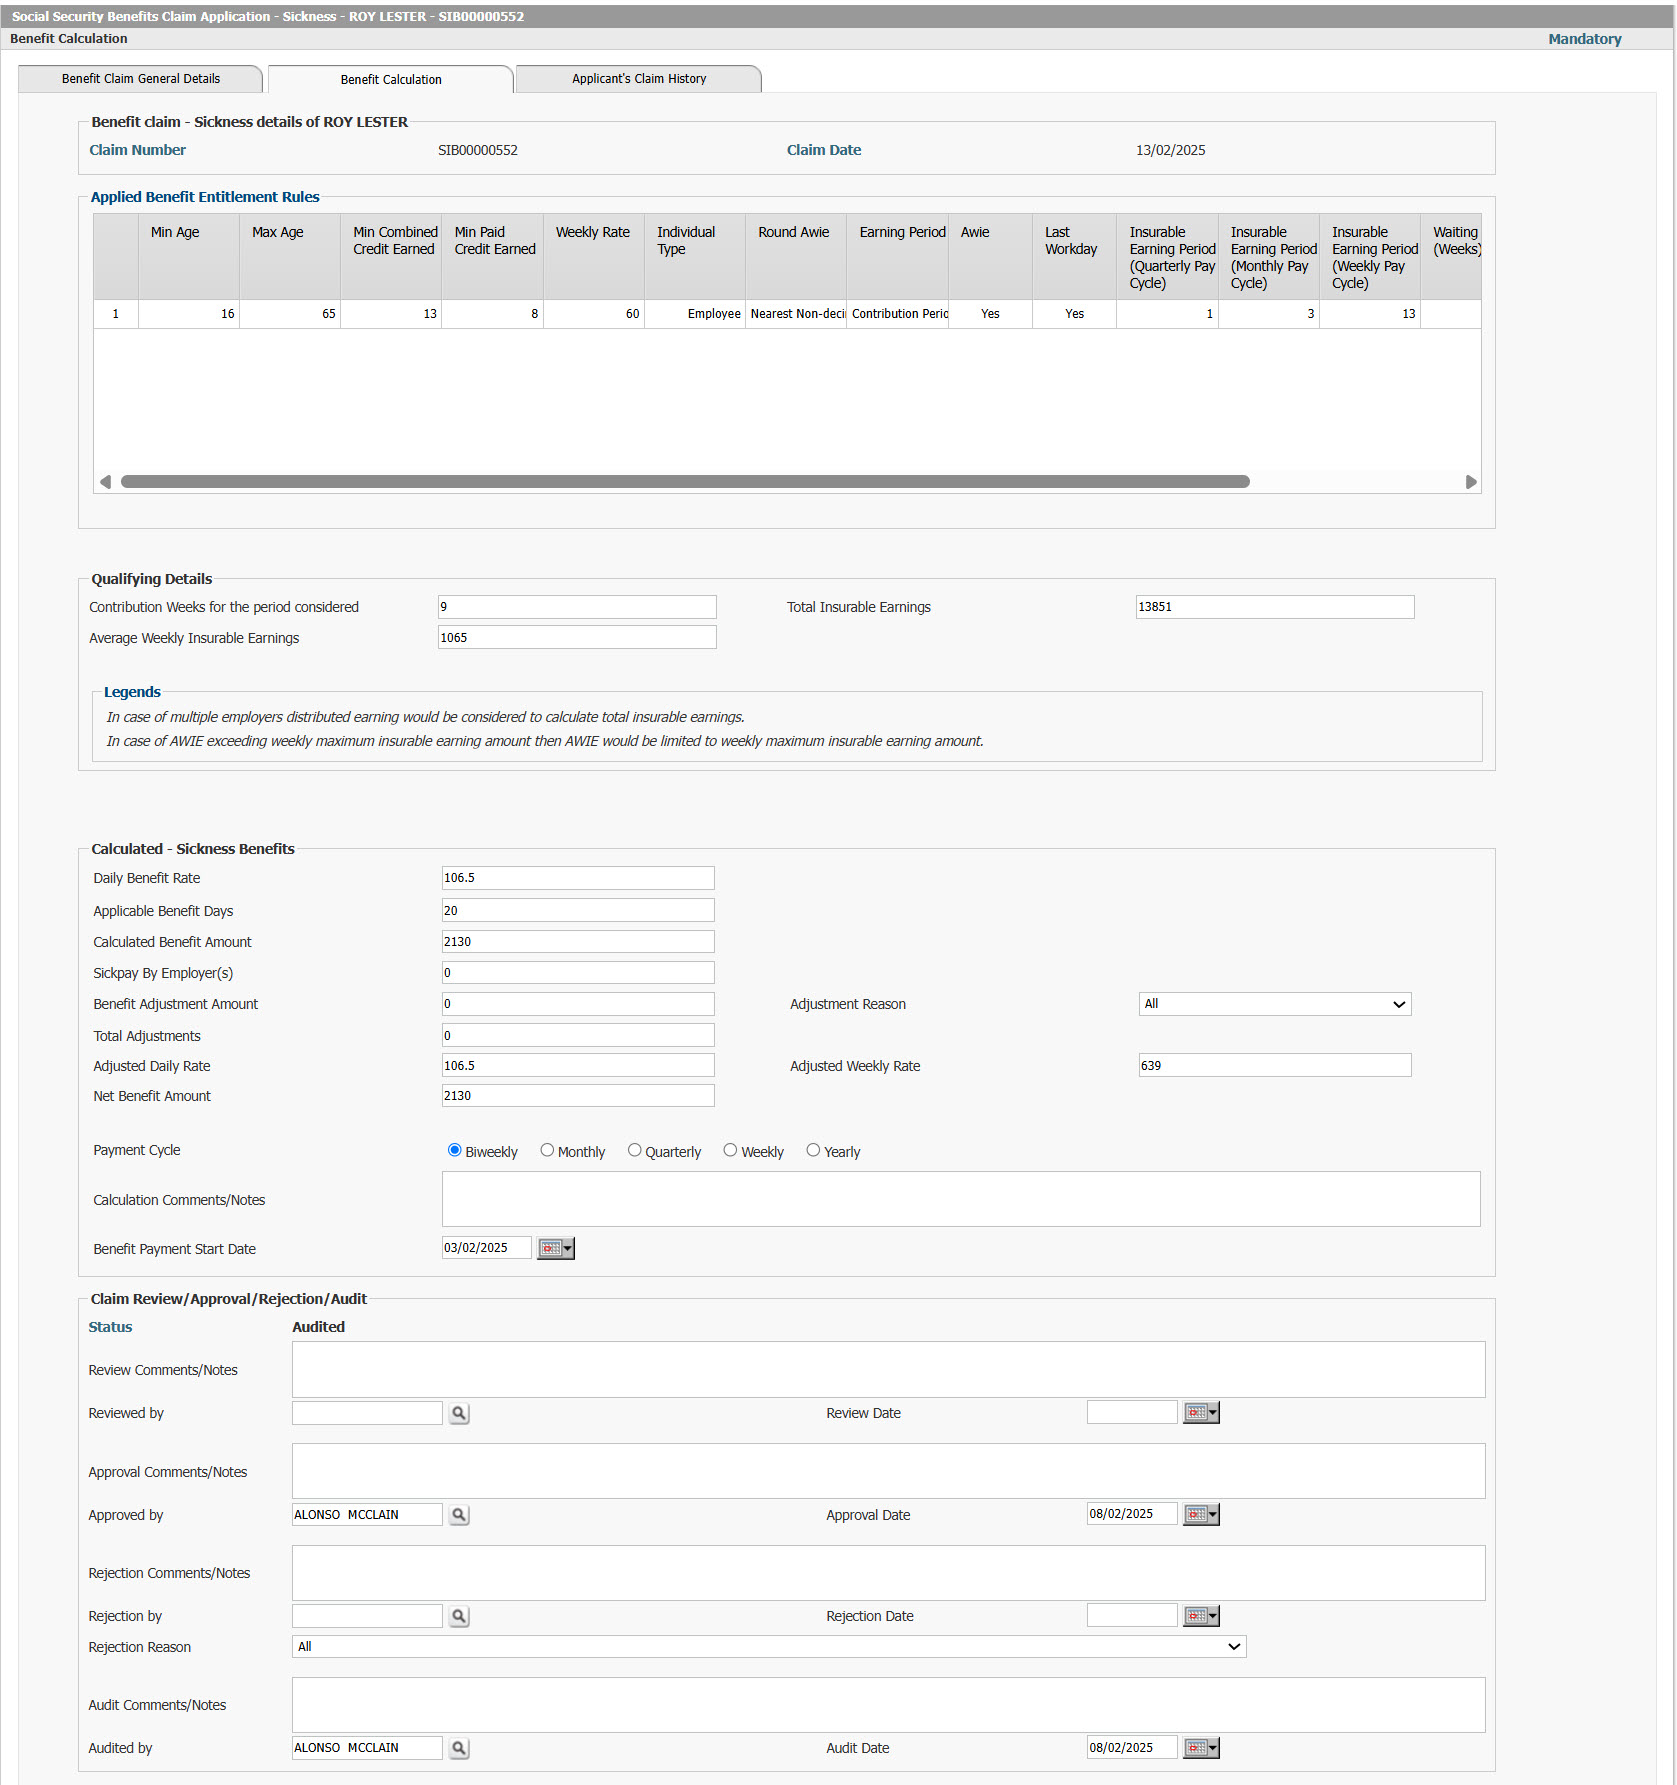Click the Approved by field ALONSO MCCLAIN
Viewport: 1677px width, 1785px height.
point(367,1515)
